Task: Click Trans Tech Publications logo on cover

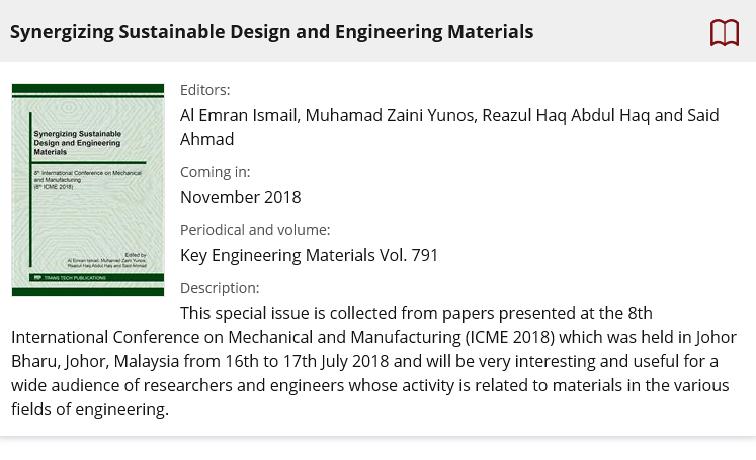Action: [x=70, y=278]
